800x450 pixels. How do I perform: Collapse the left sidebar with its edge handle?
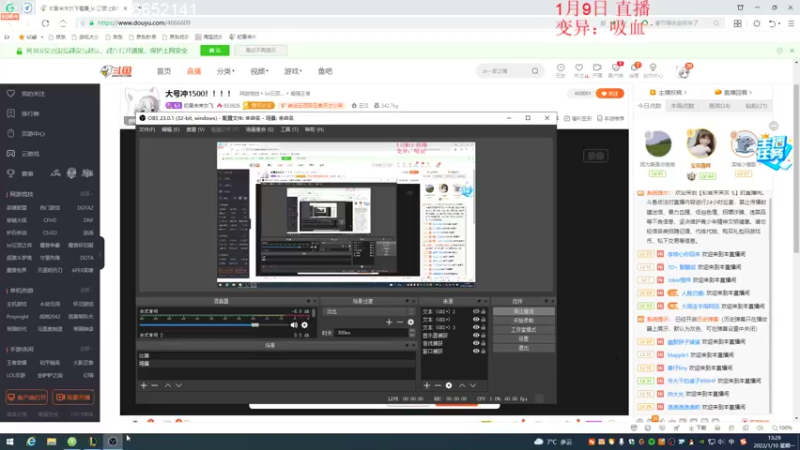tap(101, 254)
